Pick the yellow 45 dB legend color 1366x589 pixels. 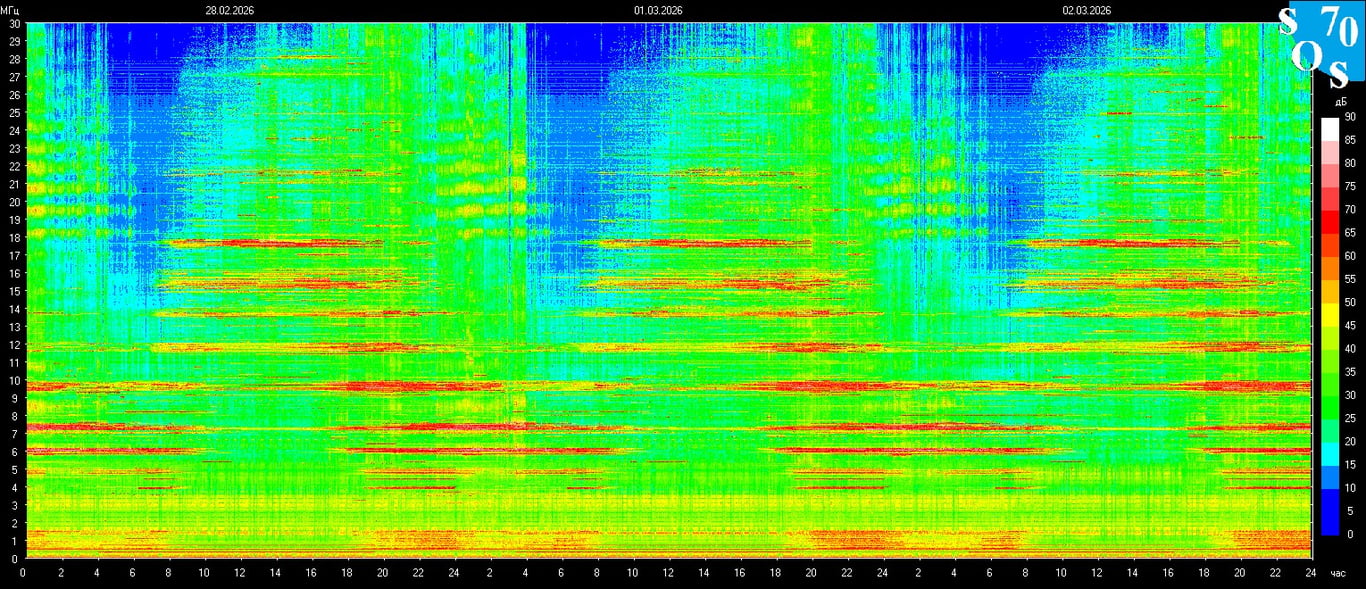1329,314
